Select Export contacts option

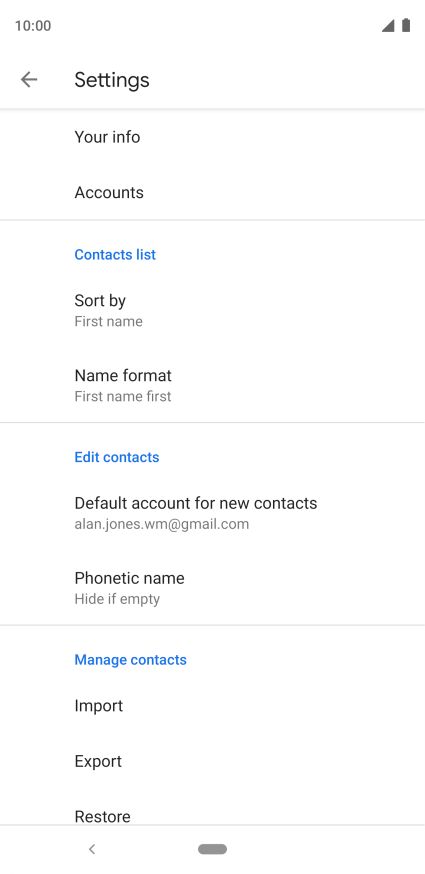tap(212, 761)
